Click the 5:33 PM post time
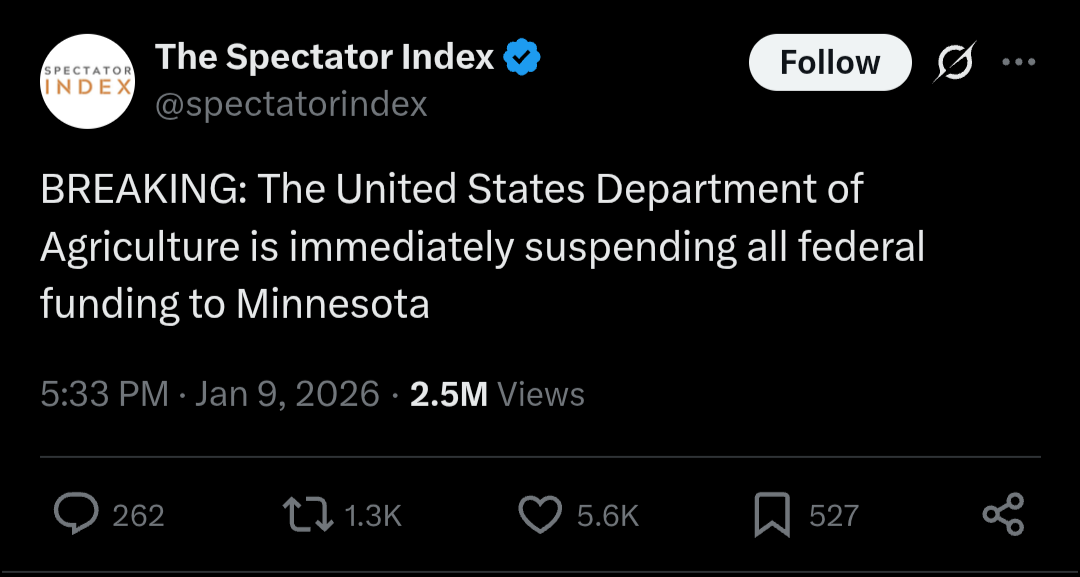Image resolution: width=1080 pixels, height=577 pixels. coord(104,394)
